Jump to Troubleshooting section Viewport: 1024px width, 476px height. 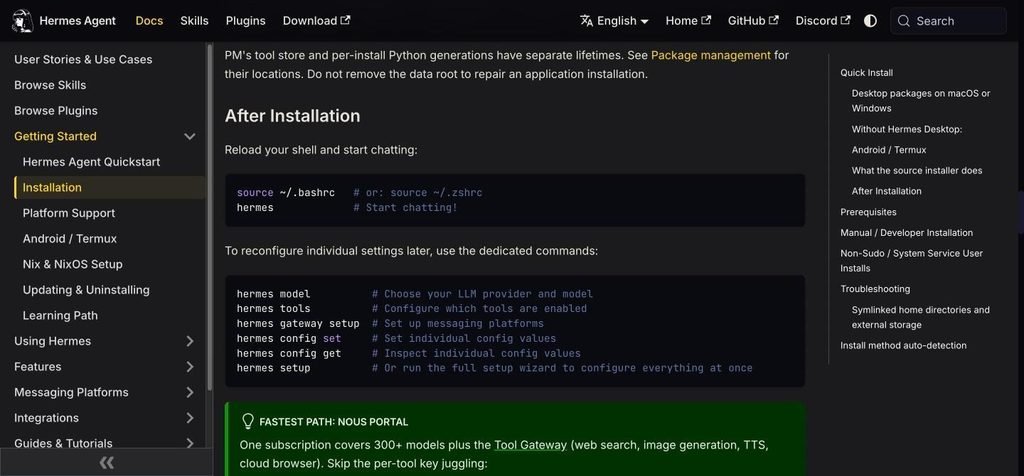tap(875, 289)
